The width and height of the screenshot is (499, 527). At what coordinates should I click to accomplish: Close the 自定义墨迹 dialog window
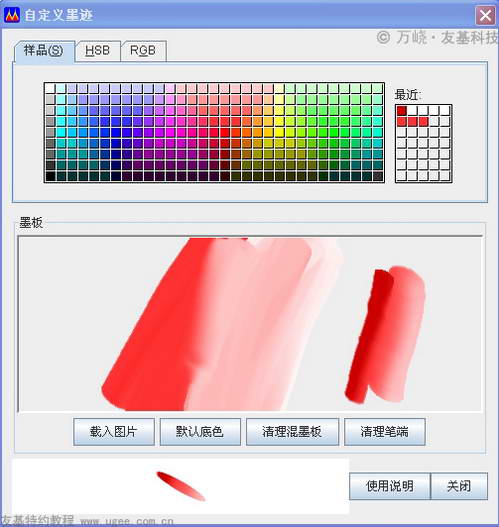point(485,15)
